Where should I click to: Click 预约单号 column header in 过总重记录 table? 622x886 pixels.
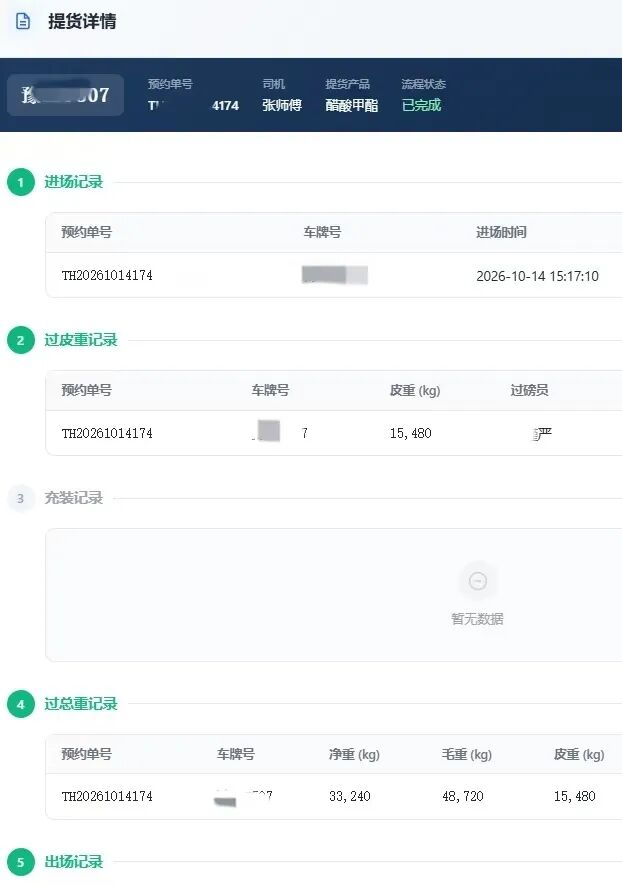[86, 754]
